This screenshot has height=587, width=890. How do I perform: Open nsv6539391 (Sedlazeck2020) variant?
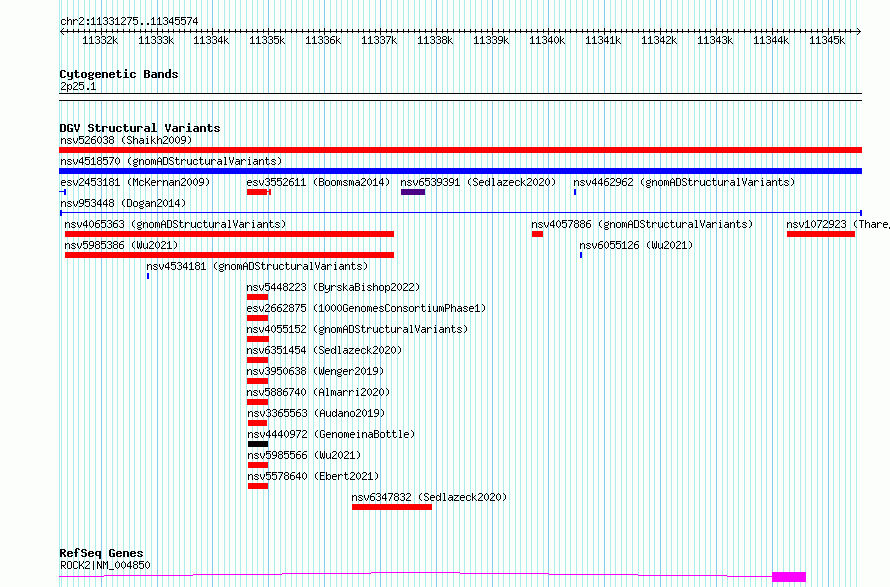[478, 182]
